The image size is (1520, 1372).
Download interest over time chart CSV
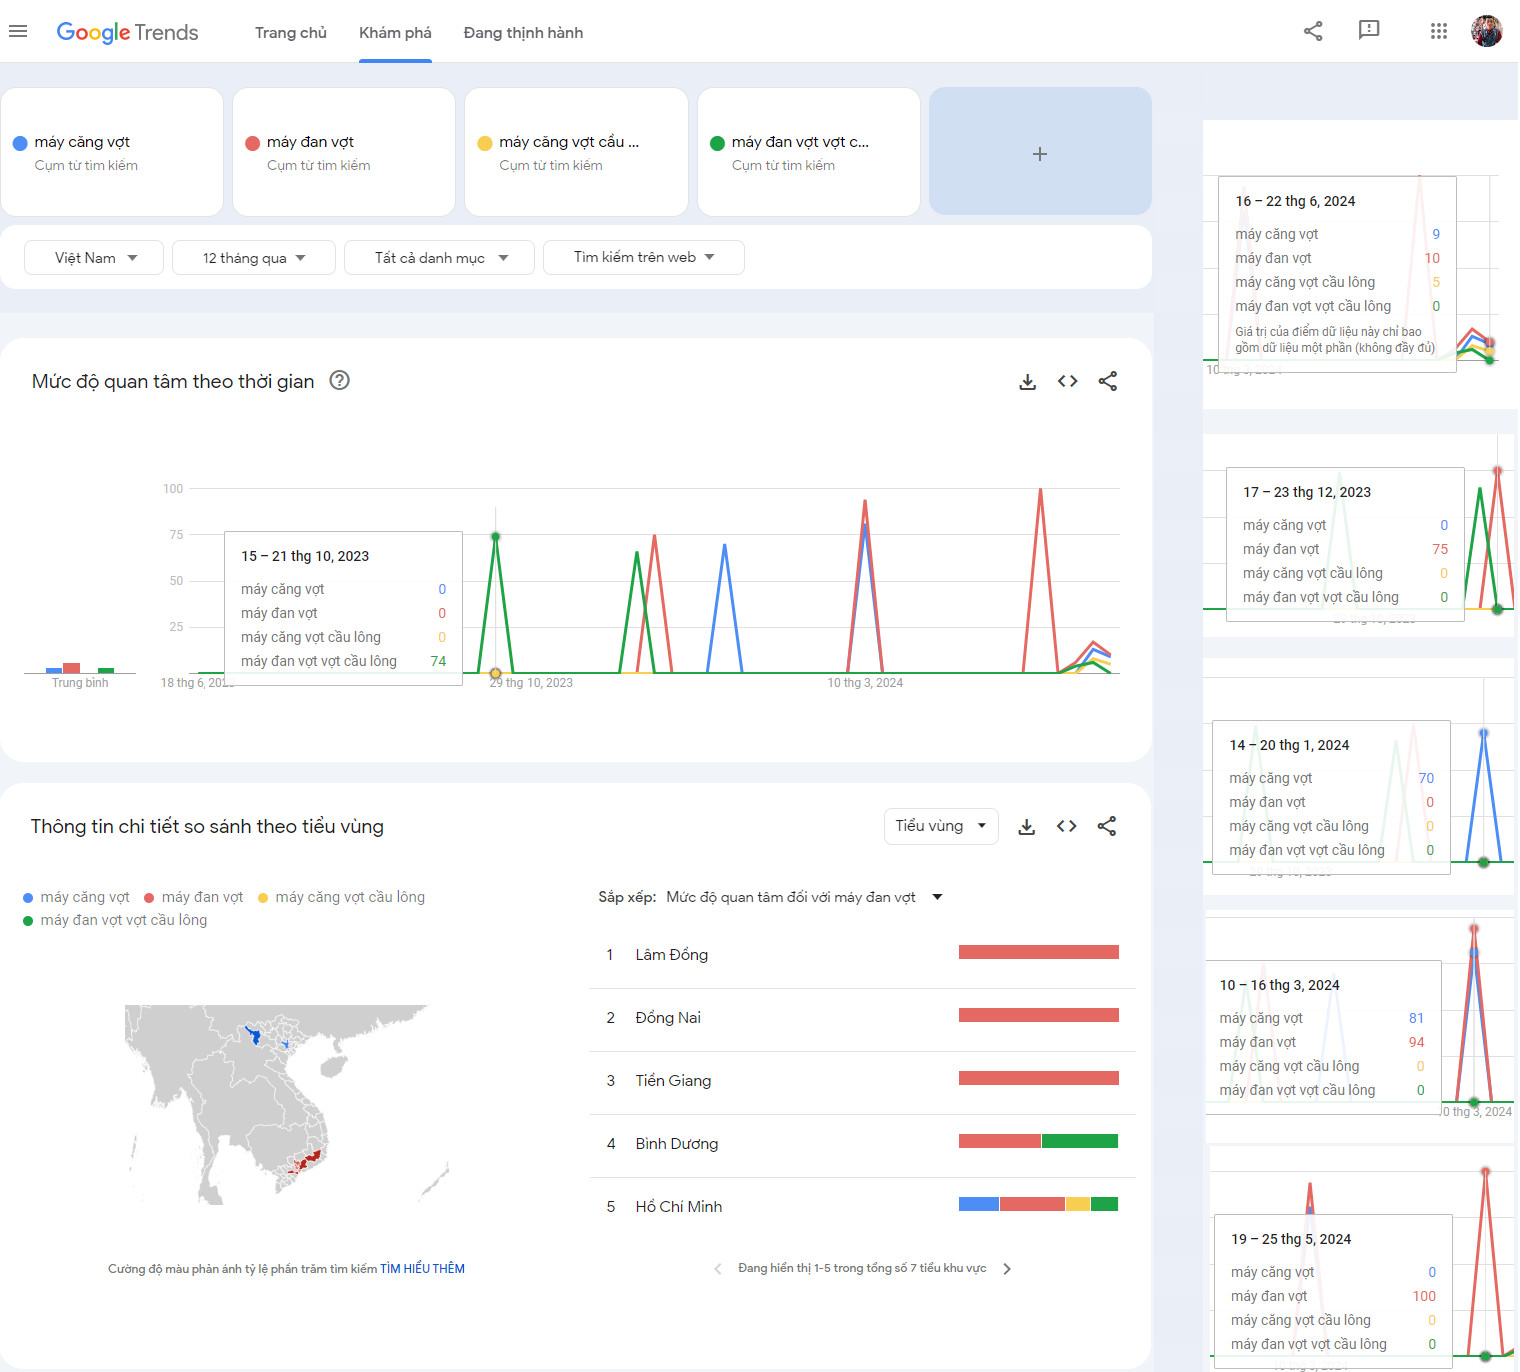coord(1027,381)
